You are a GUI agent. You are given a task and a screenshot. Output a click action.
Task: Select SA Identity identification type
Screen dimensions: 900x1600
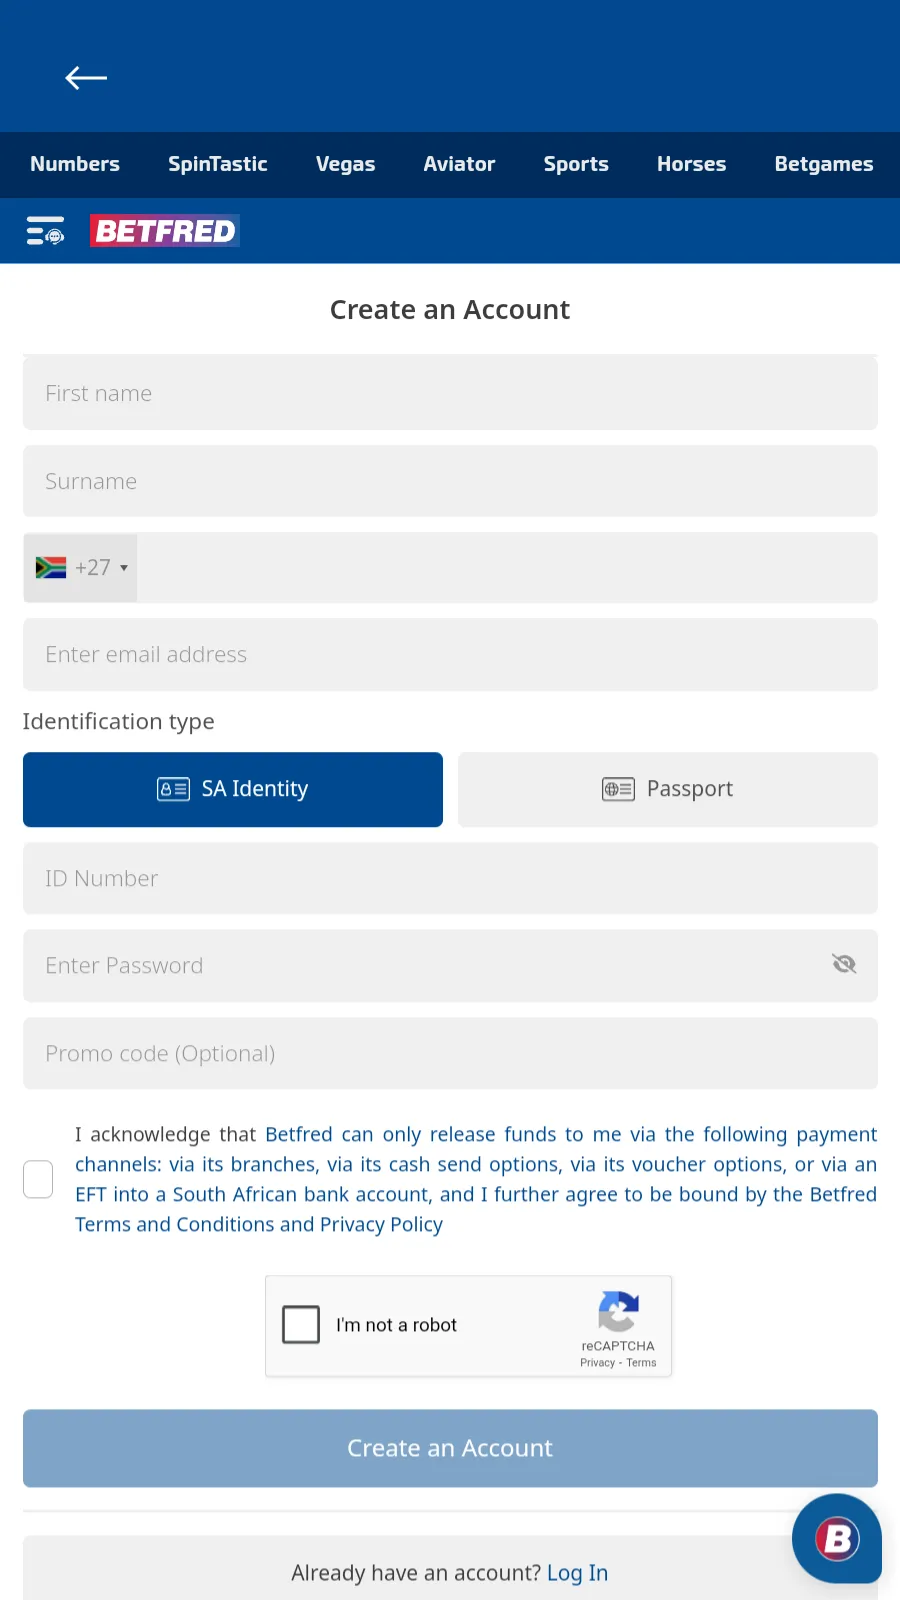pyautogui.click(x=233, y=789)
